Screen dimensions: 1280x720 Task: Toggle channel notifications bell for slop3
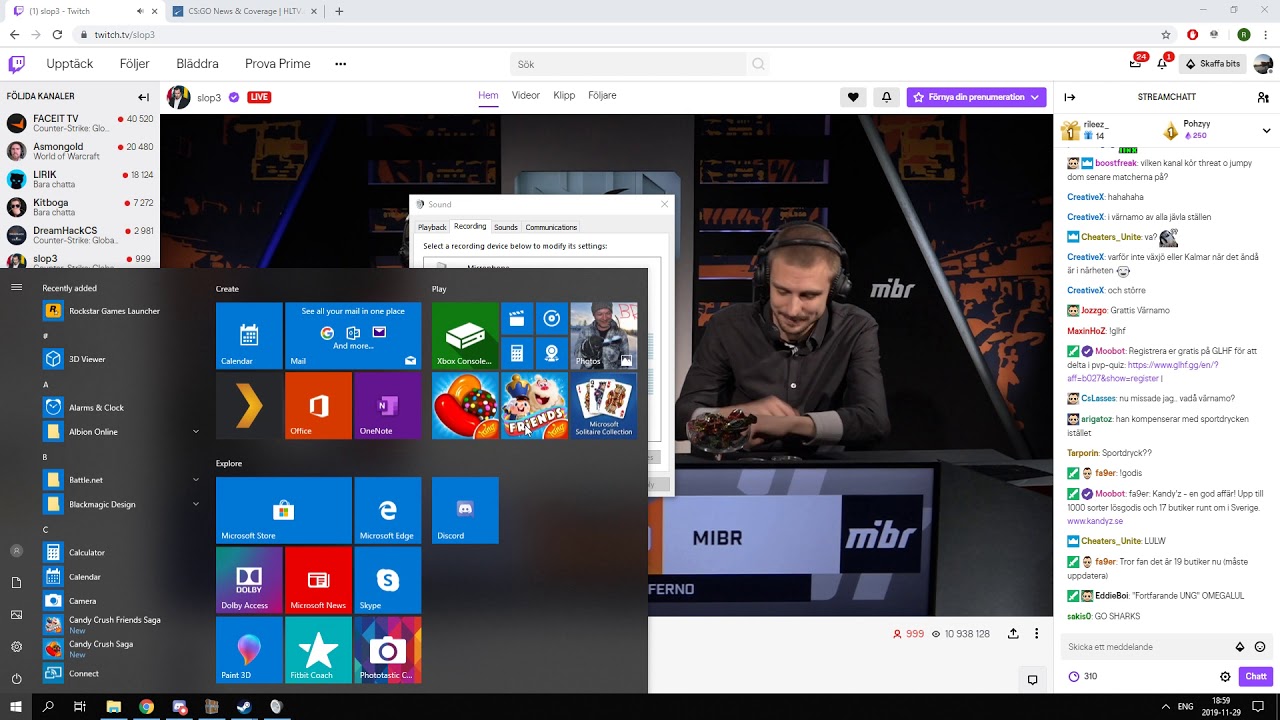tap(886, 97)
